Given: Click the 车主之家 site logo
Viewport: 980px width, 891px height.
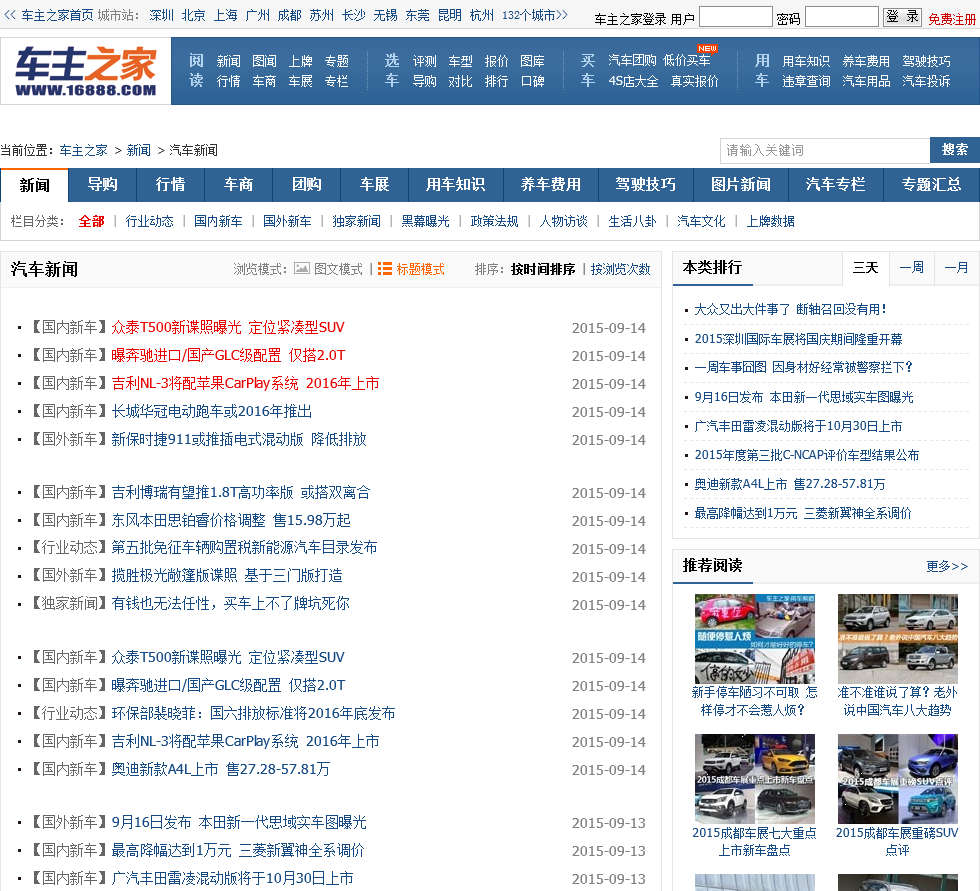Looking at the screenshot, I should click(86, 71).
